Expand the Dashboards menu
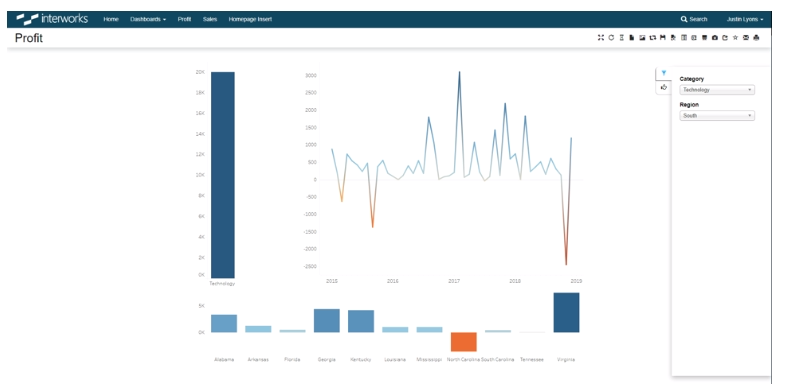The height and width of the screenshot is (392, 787). point(148,19)
